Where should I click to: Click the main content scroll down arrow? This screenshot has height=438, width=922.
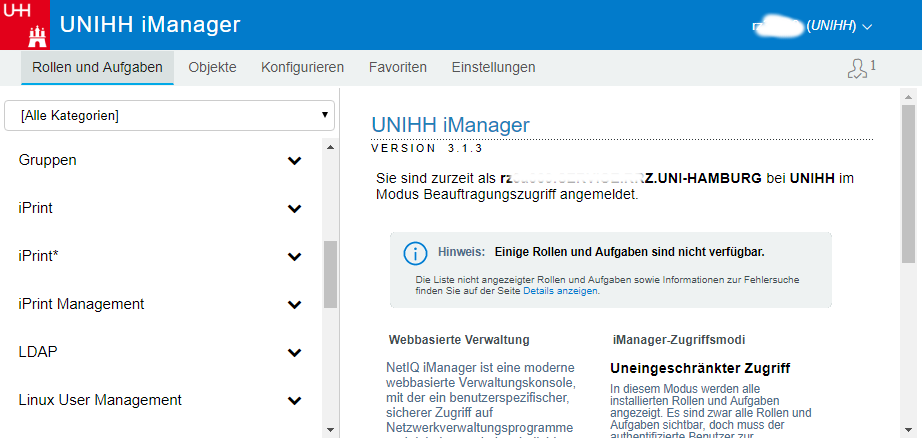[x=908, y=430]
